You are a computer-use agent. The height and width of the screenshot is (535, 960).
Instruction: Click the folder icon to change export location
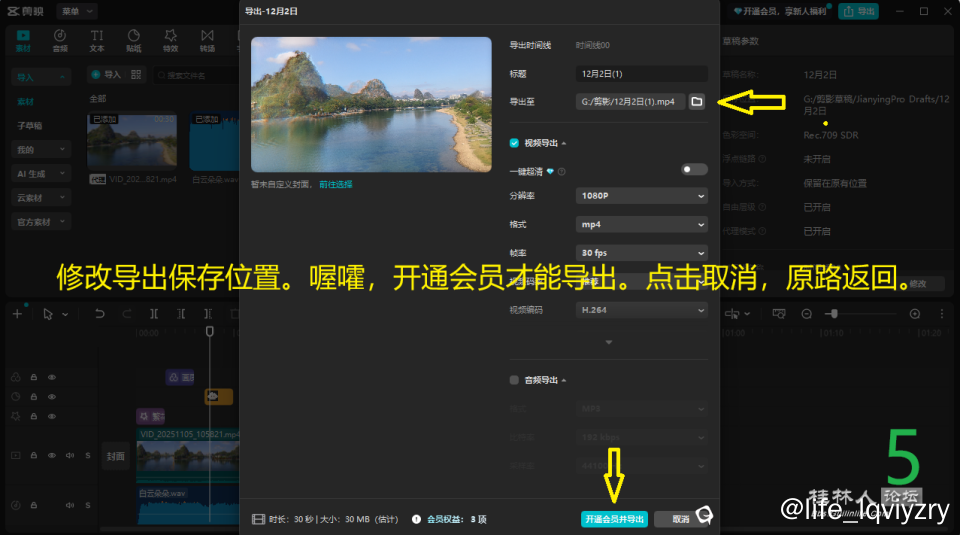tap(697, 102)
